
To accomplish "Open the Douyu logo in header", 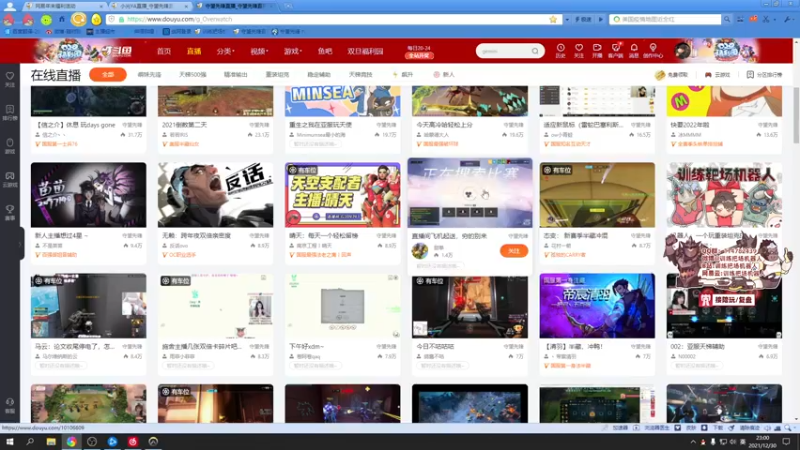I will click(x=116, y=51).
